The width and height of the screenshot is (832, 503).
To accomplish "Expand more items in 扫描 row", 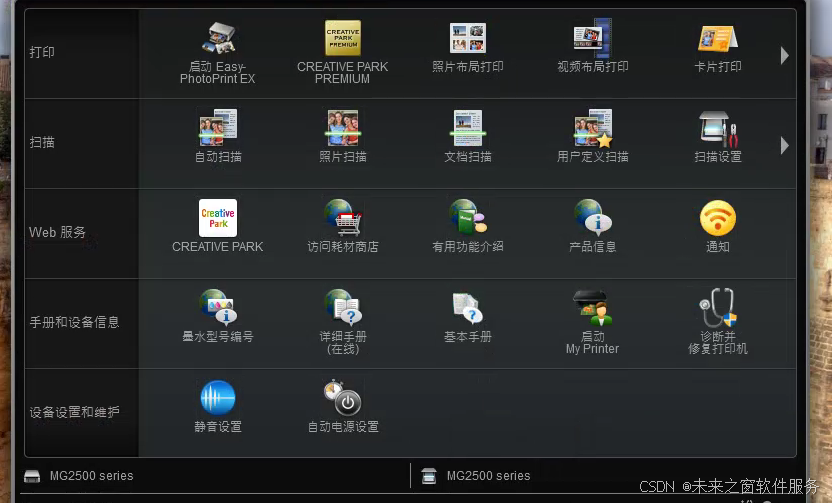I will point(785,145).
